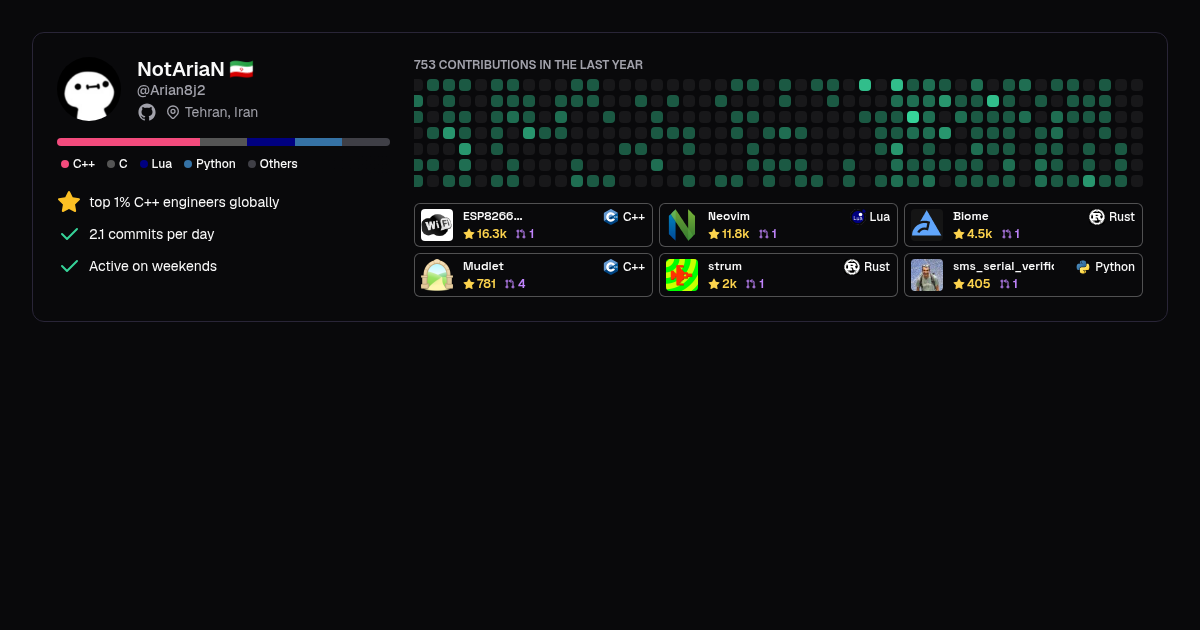Click the Tehran, Iran location text
The image size is (1200, 630).
click(221, 112)
